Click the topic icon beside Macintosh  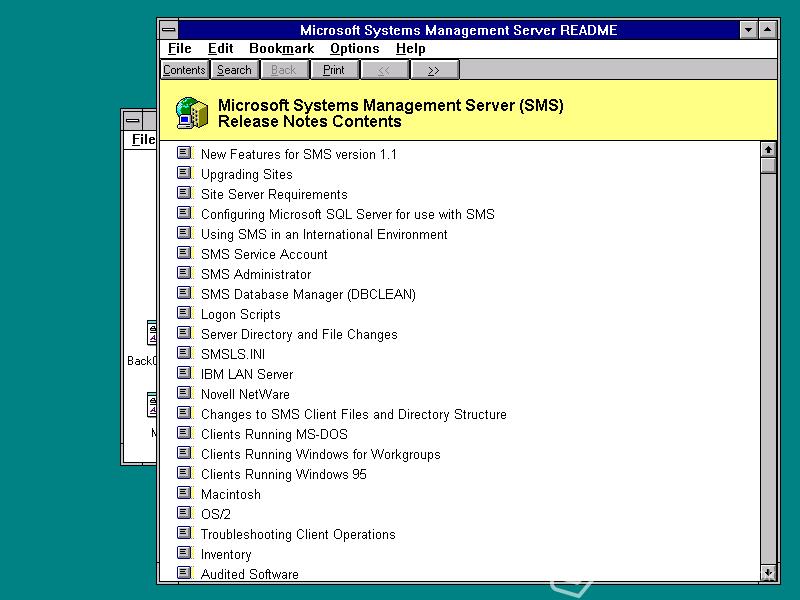[185, 493]
